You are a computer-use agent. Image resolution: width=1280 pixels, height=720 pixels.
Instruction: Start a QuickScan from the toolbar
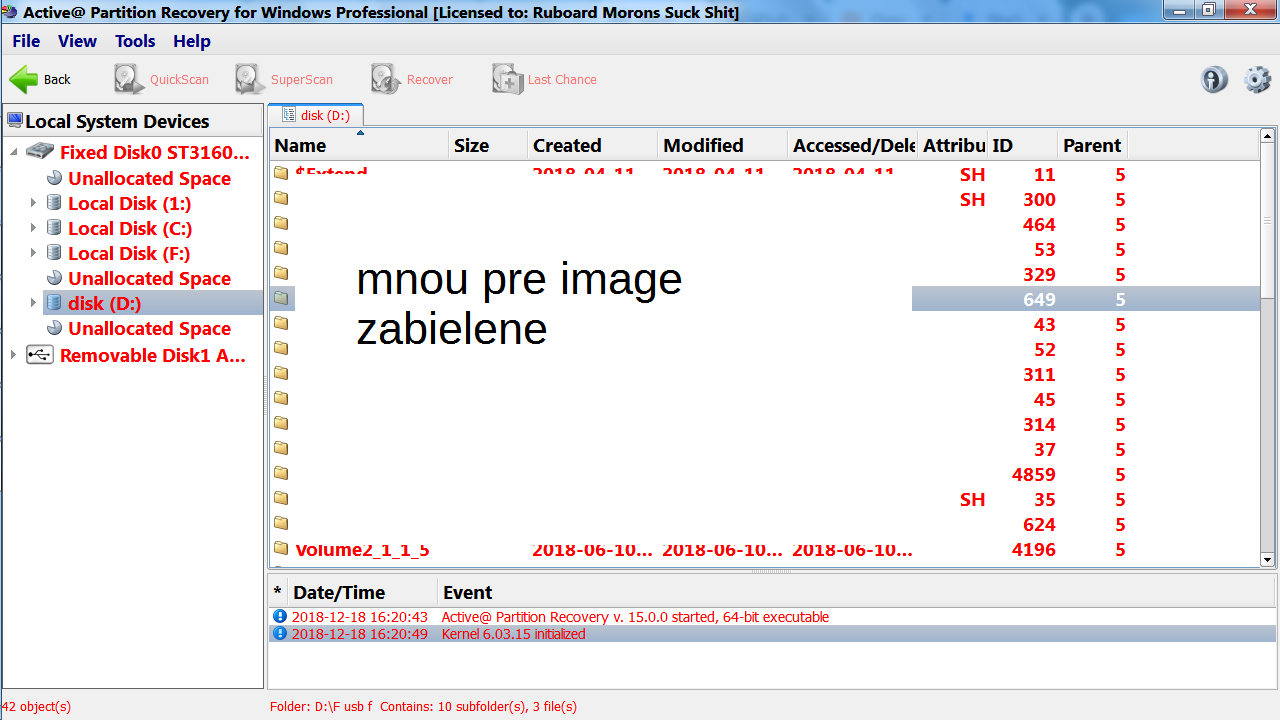coord(161,80)
